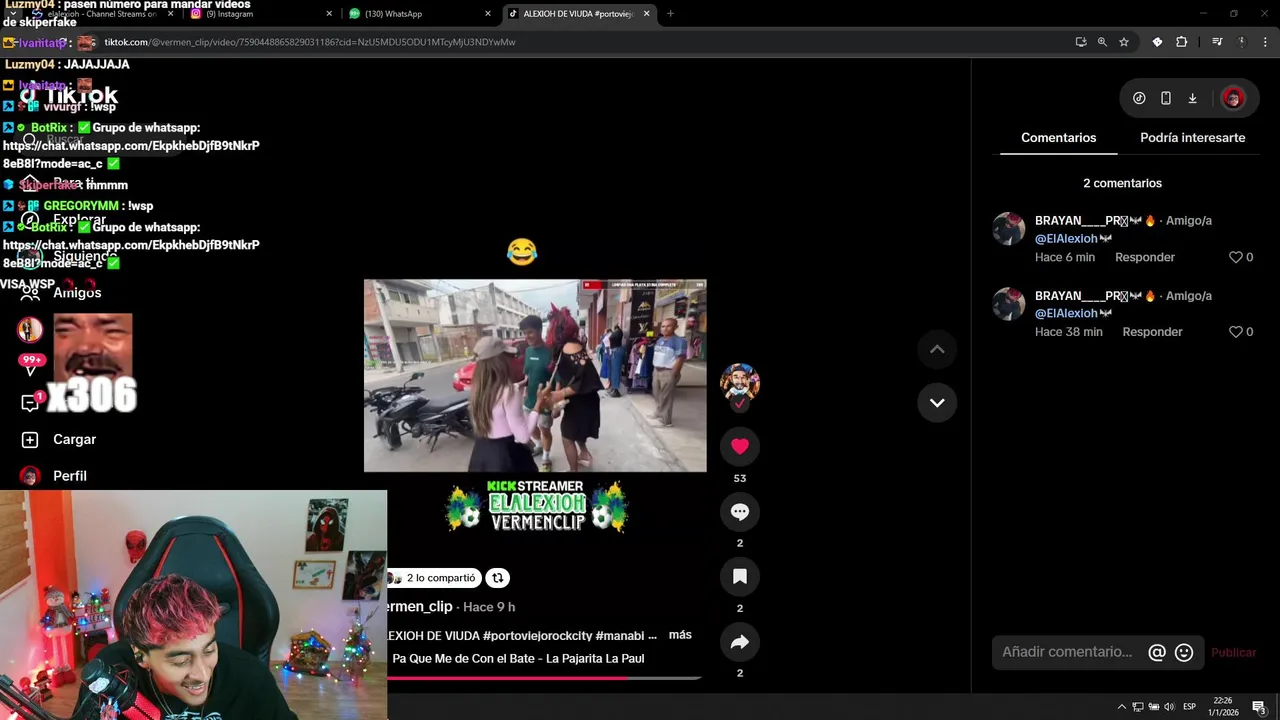Open Cargar in the TikTok sidebar
The width and height of the screenshot is (1280, 720).
(60, 440)
